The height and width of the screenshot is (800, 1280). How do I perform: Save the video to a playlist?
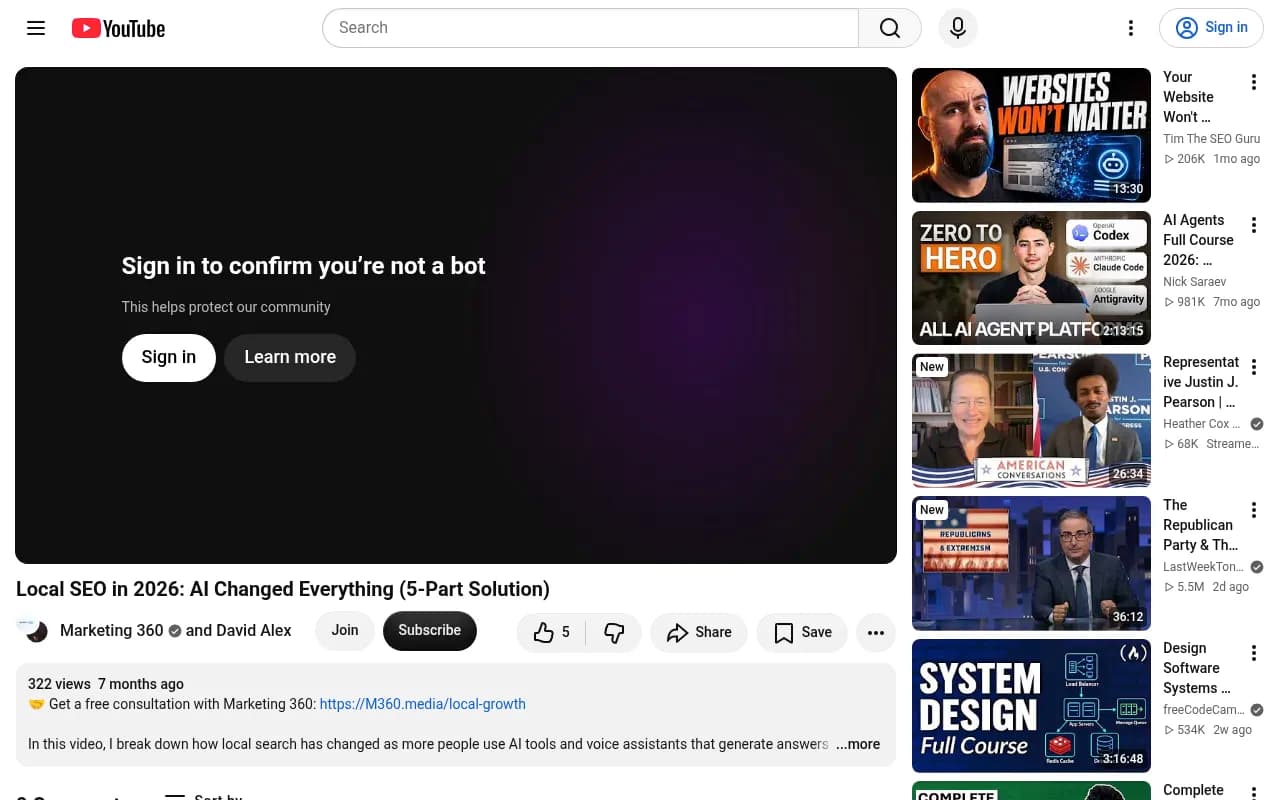click(802, 632)
